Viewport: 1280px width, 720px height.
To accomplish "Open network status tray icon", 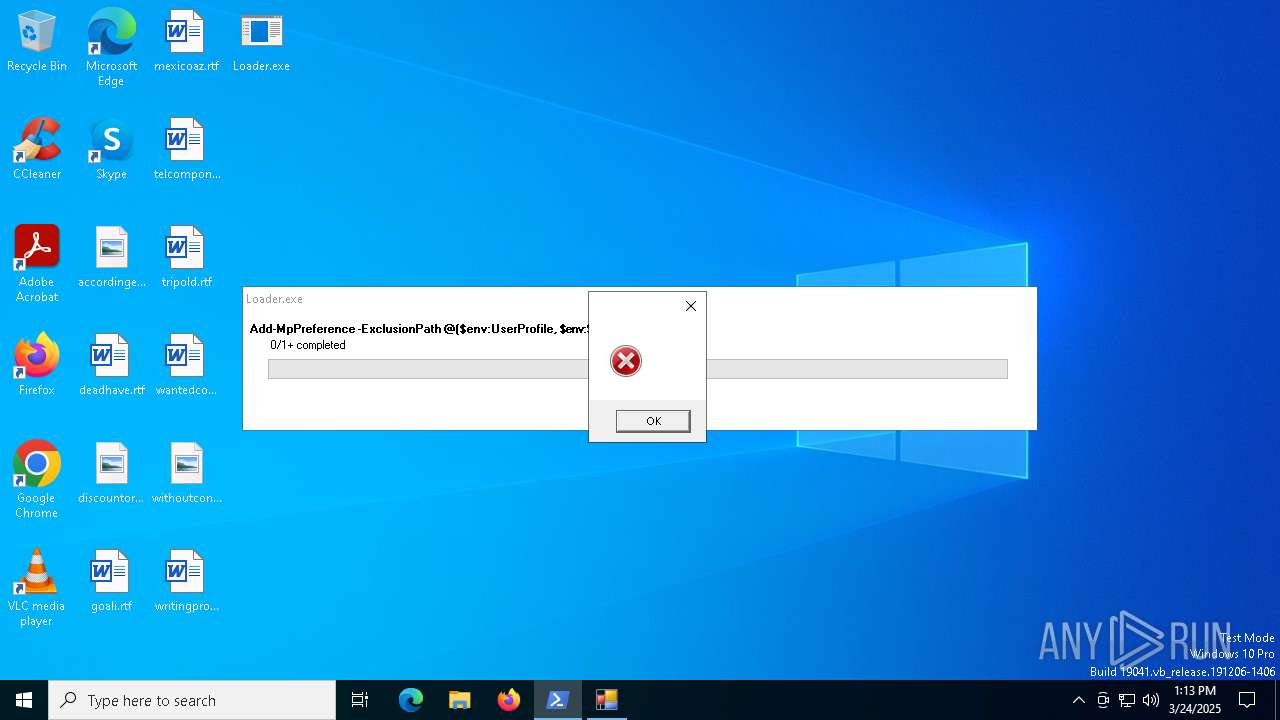I will pyautogui.click(x=1127, y=700).
